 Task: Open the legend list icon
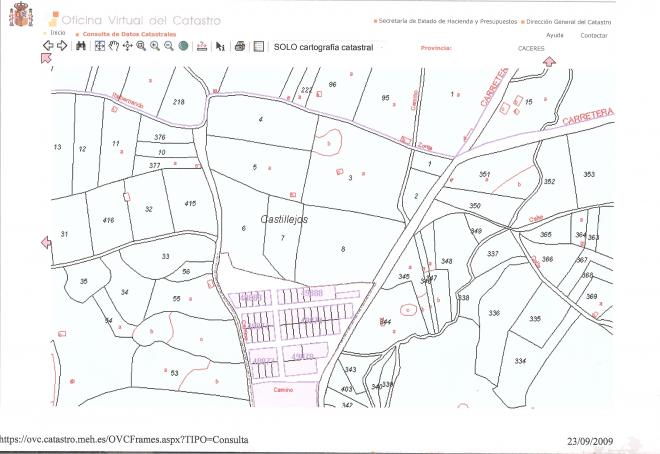point(258,46)
